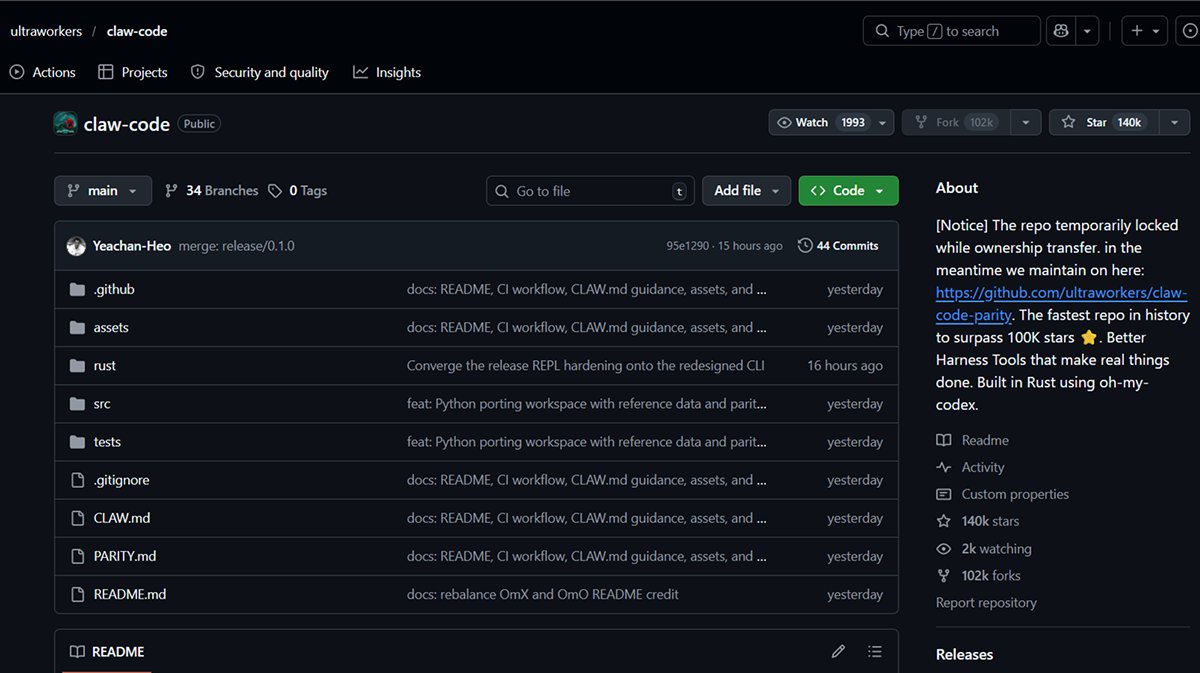Open the README.md file name
The height and width of the screenshot is (673, 1200).
[x=130, y=594]
